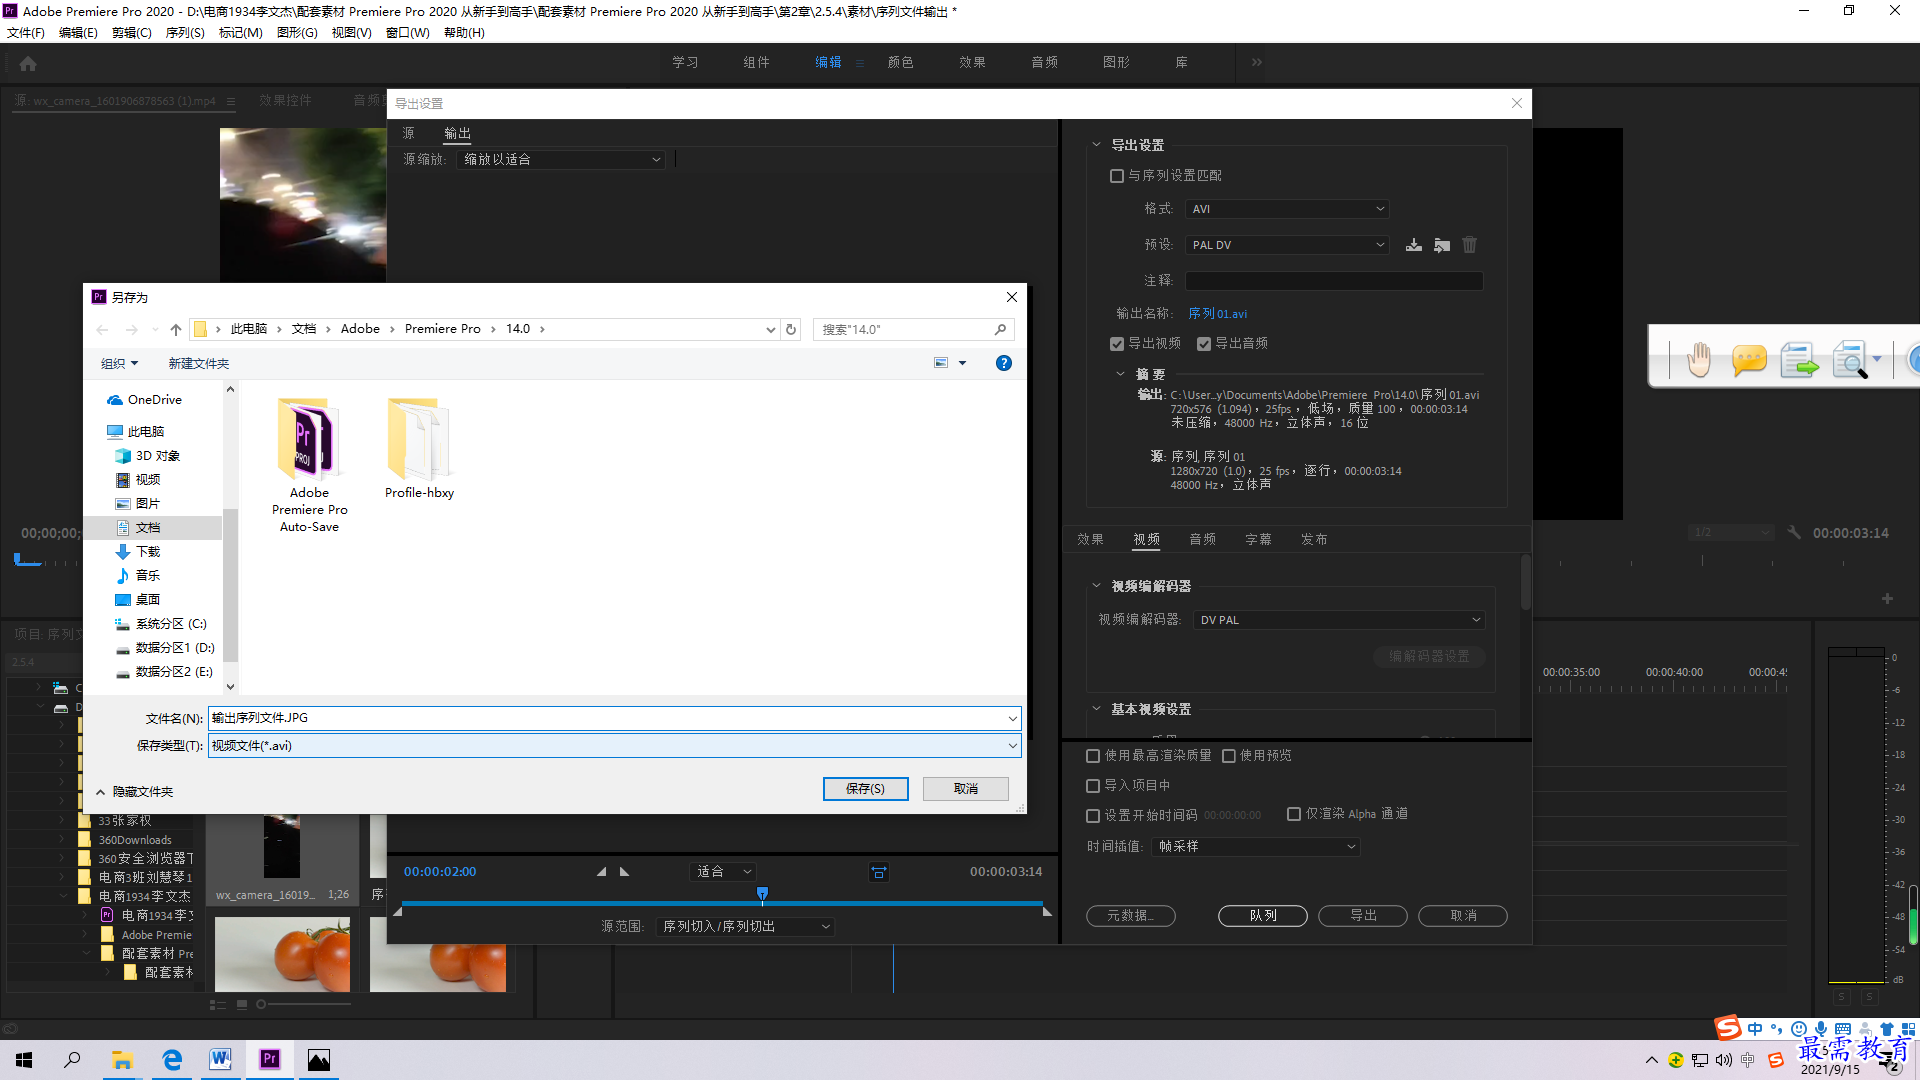
Task: Click the 元数据 button
Action: (1131, 916)
